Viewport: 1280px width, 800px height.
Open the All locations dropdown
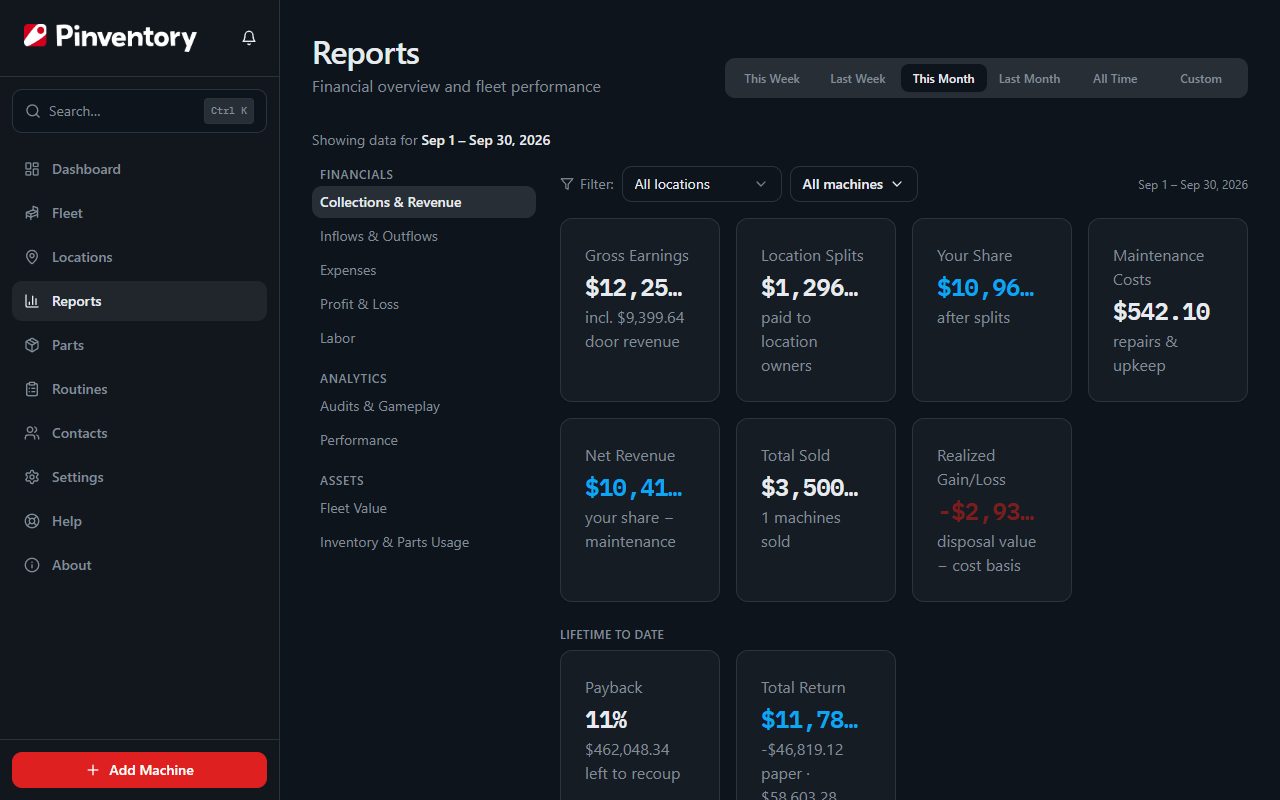pos(701,184)
